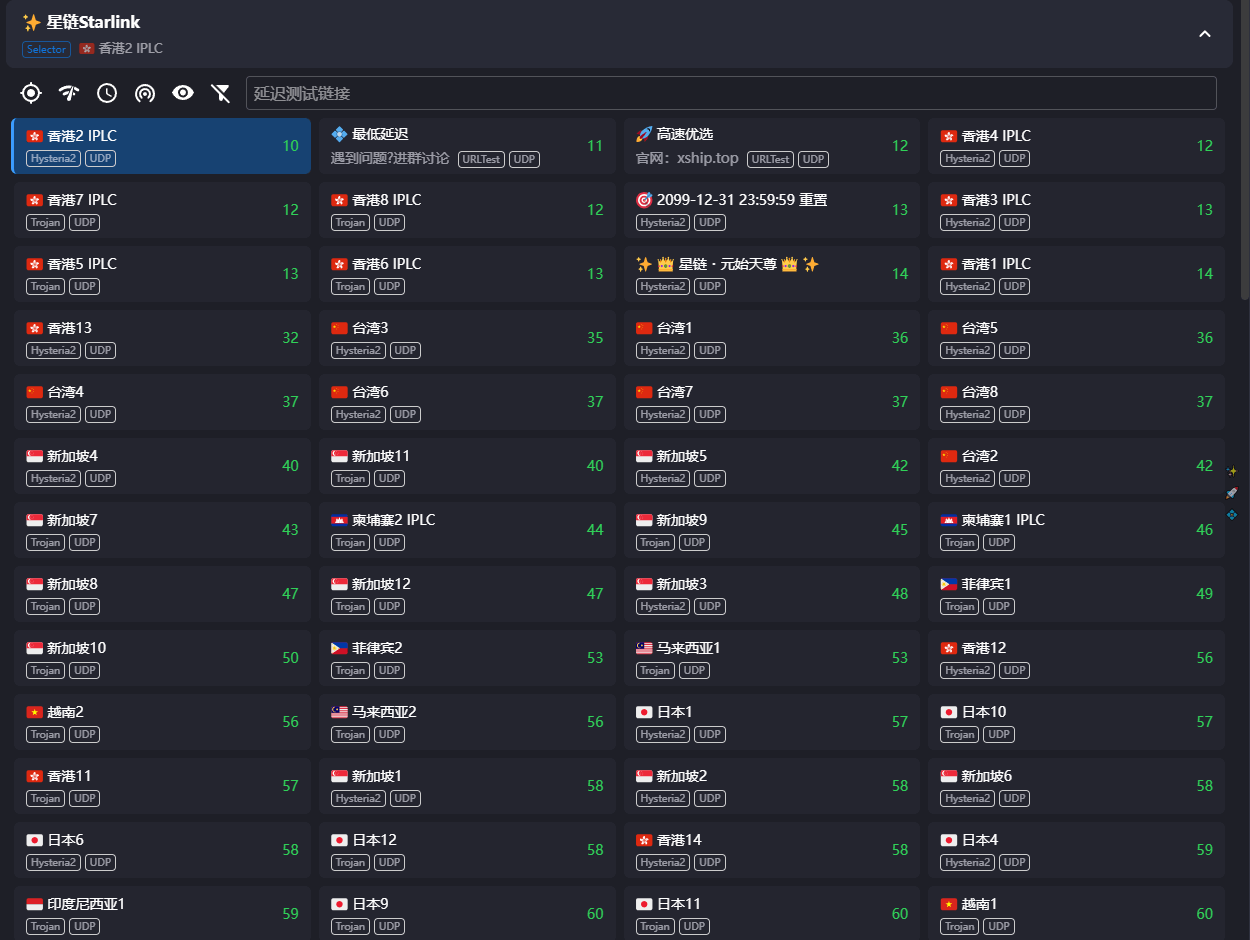Retest latency value 50 on 新加坡10
Image resolution: width=1250 pixels, height=940 pixels.
(290, 658)
